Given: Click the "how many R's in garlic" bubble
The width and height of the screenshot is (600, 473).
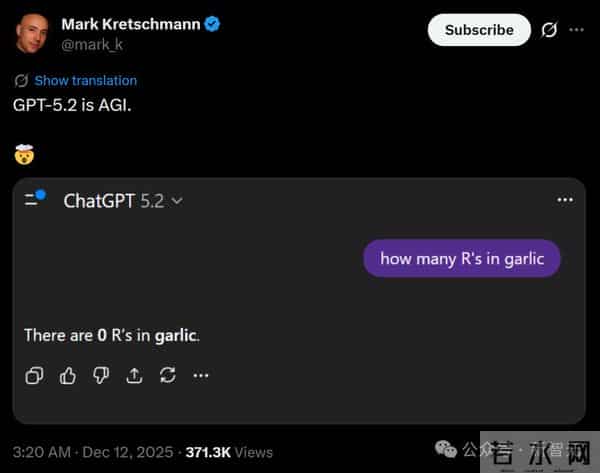Looking at the screenshot, I should (x=462, y=259).
